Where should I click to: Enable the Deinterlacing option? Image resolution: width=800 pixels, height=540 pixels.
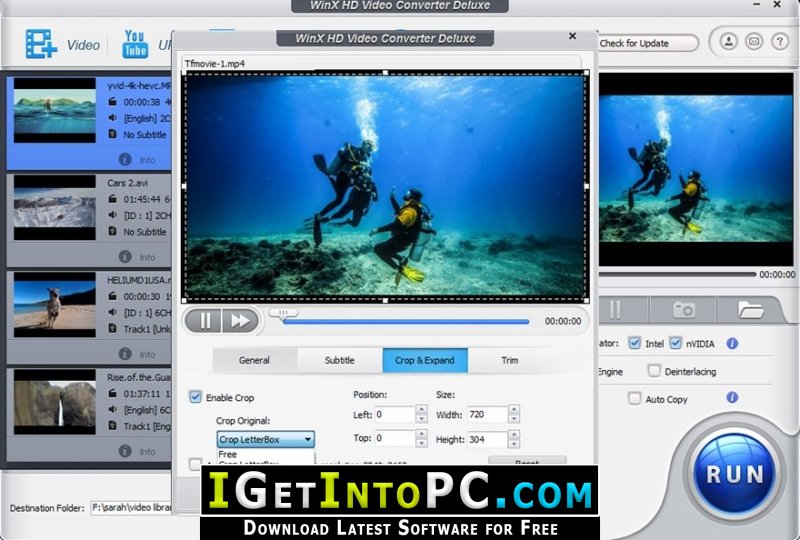654,371
